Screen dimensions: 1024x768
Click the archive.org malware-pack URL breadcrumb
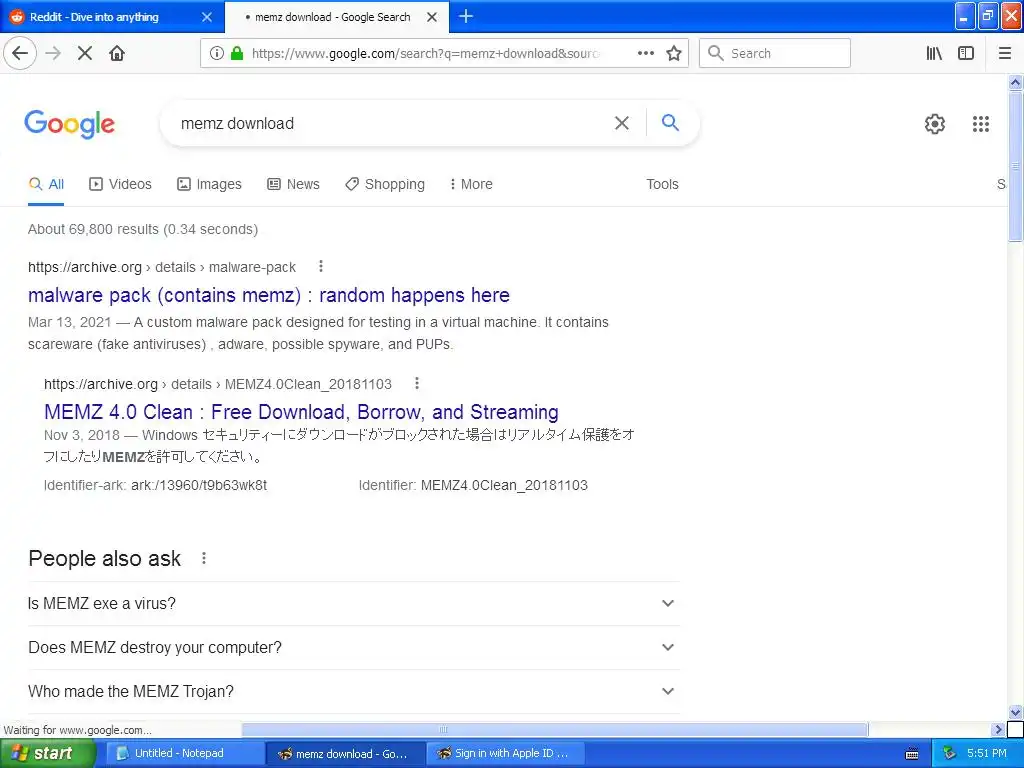[x=161, y=267]
